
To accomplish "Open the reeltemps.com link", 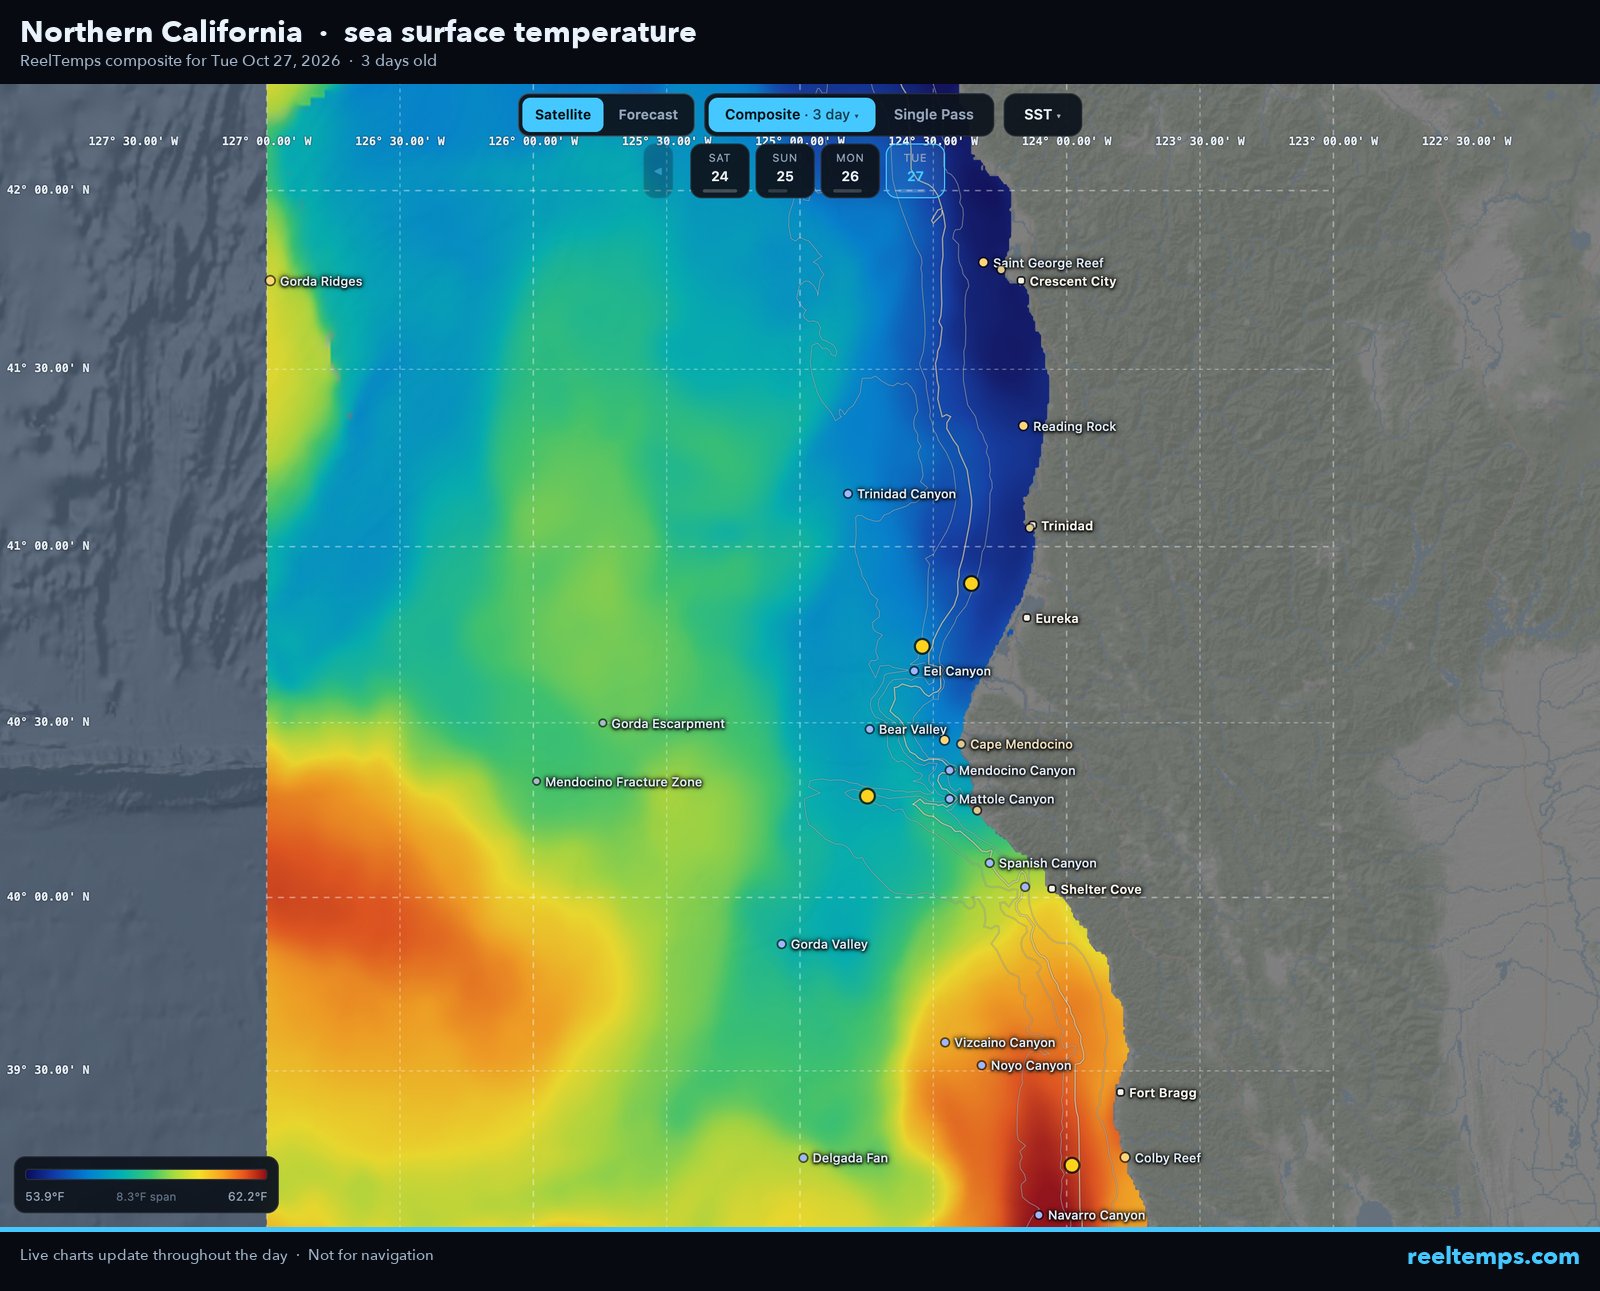I will (1493, 1256).
